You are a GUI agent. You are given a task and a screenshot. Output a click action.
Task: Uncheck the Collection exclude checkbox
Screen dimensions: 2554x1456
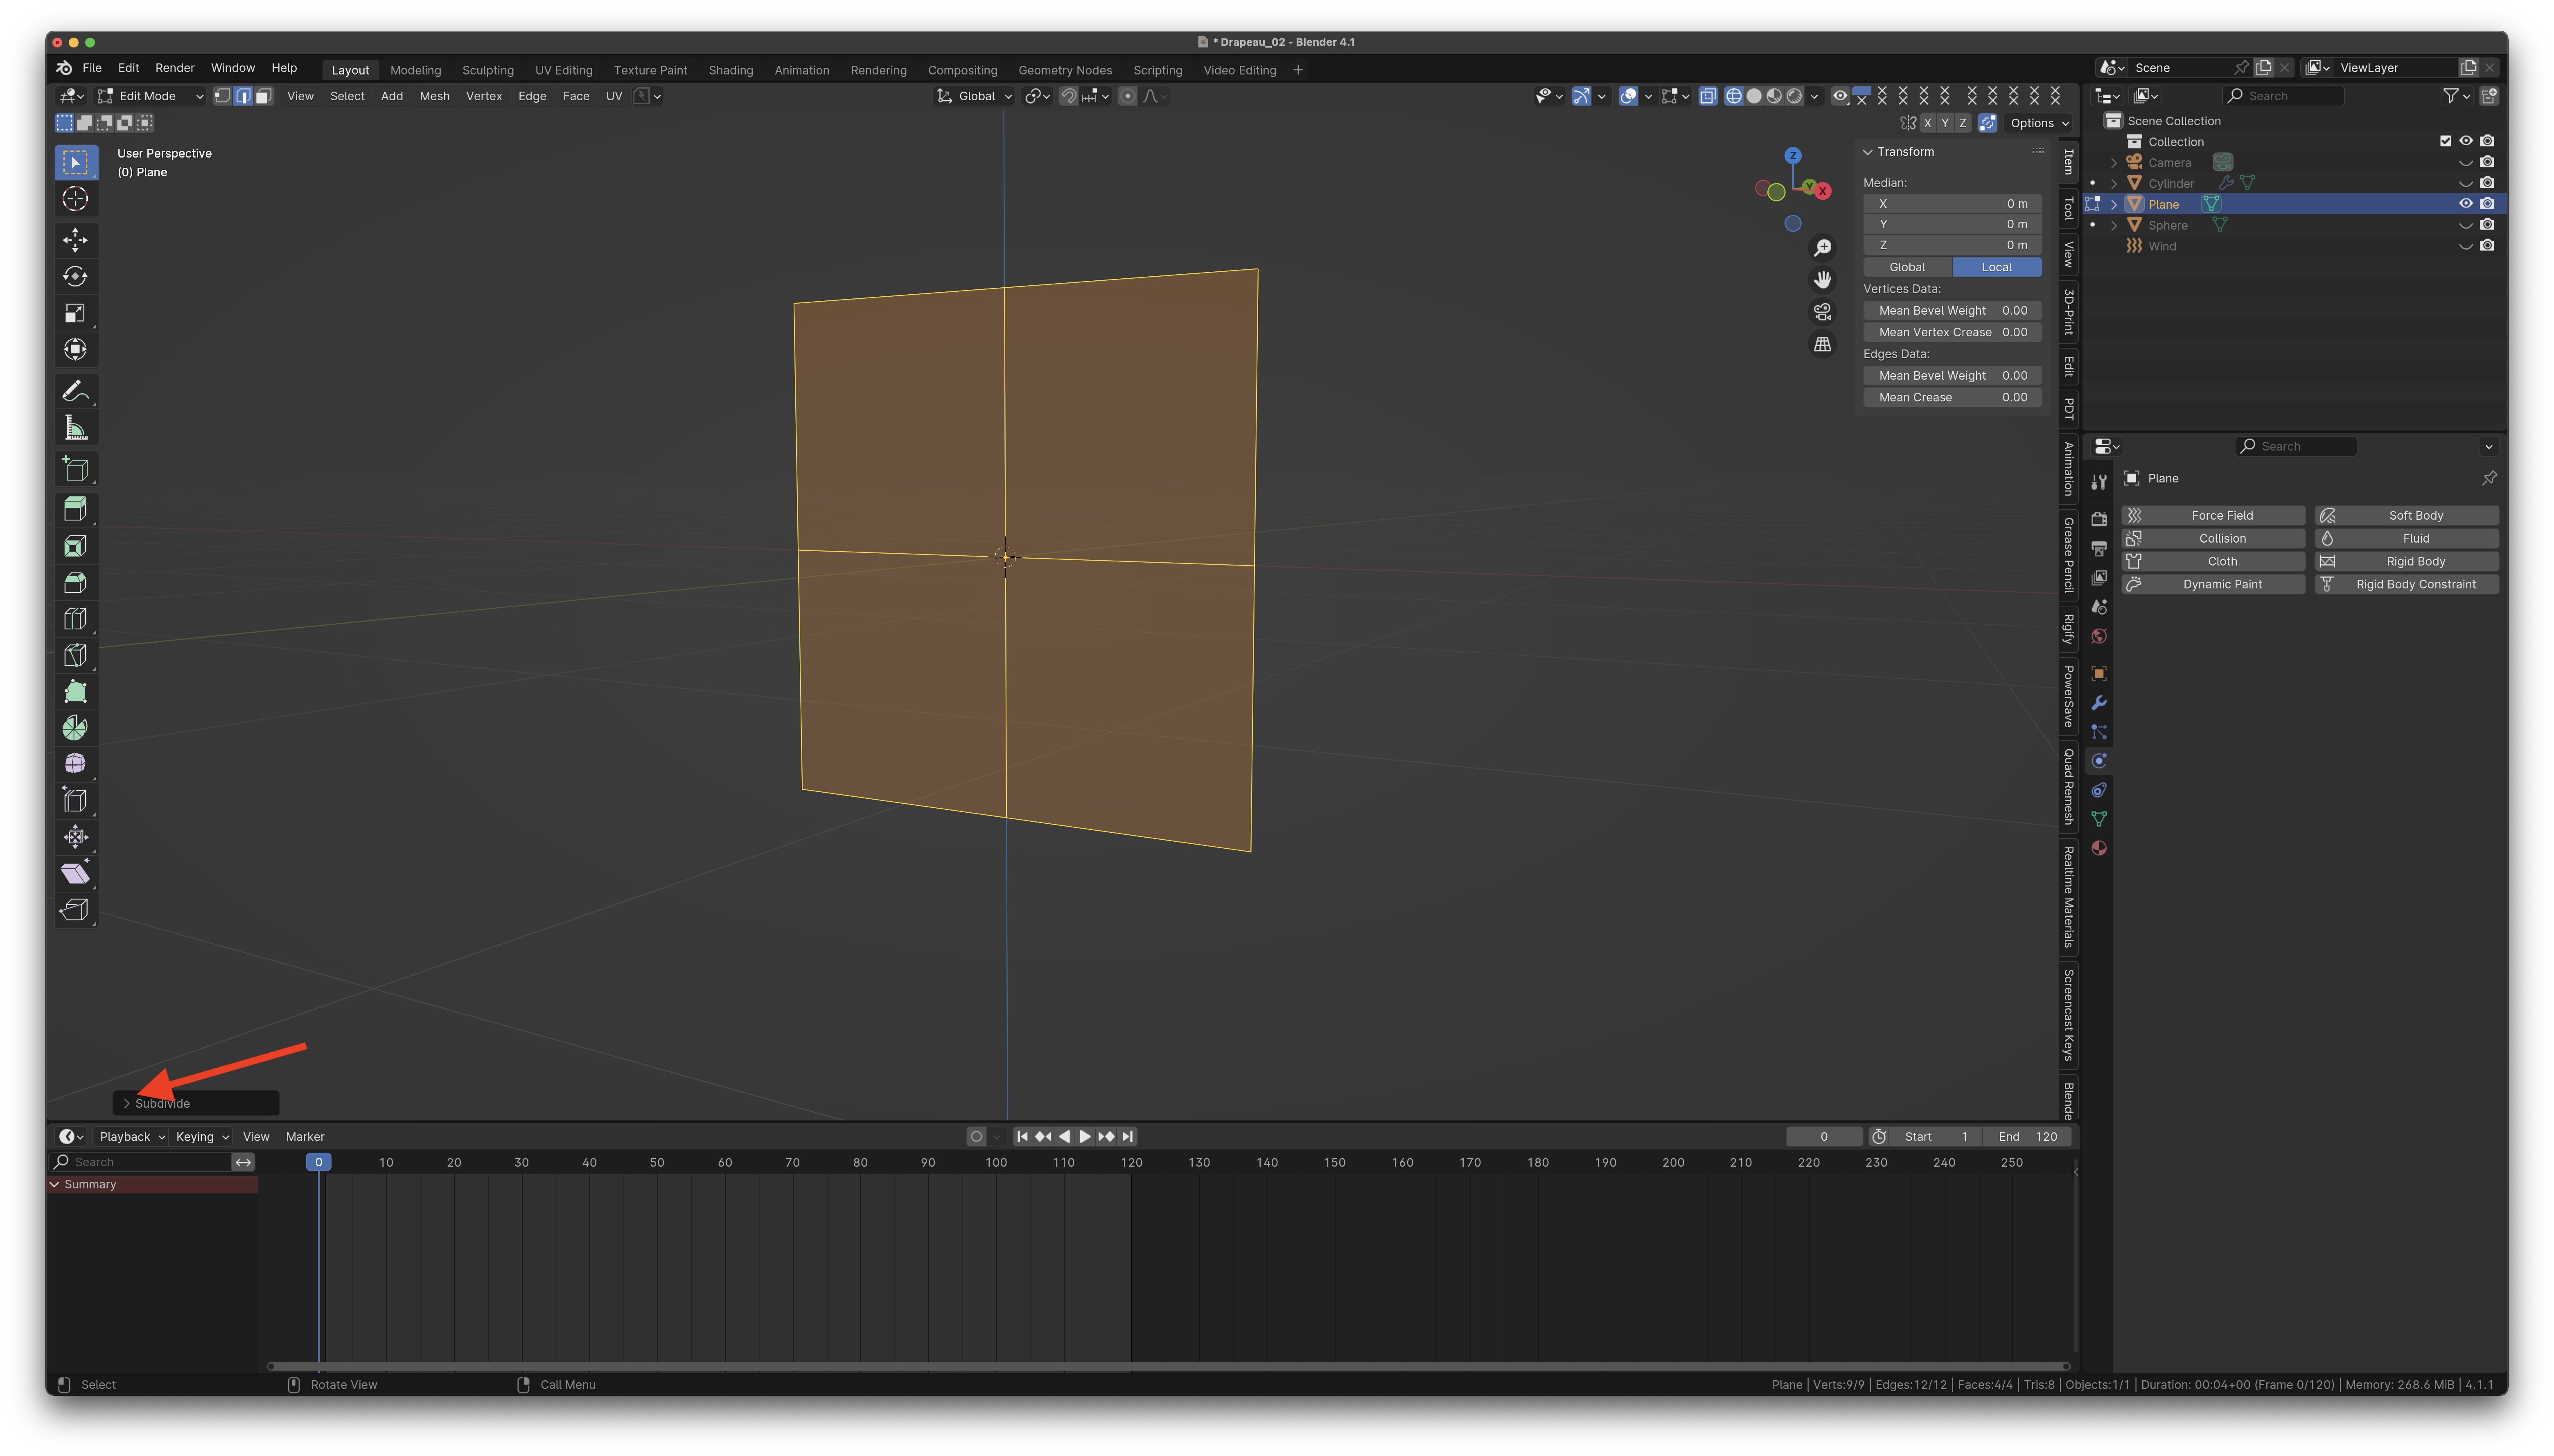tap(2445, 141)
